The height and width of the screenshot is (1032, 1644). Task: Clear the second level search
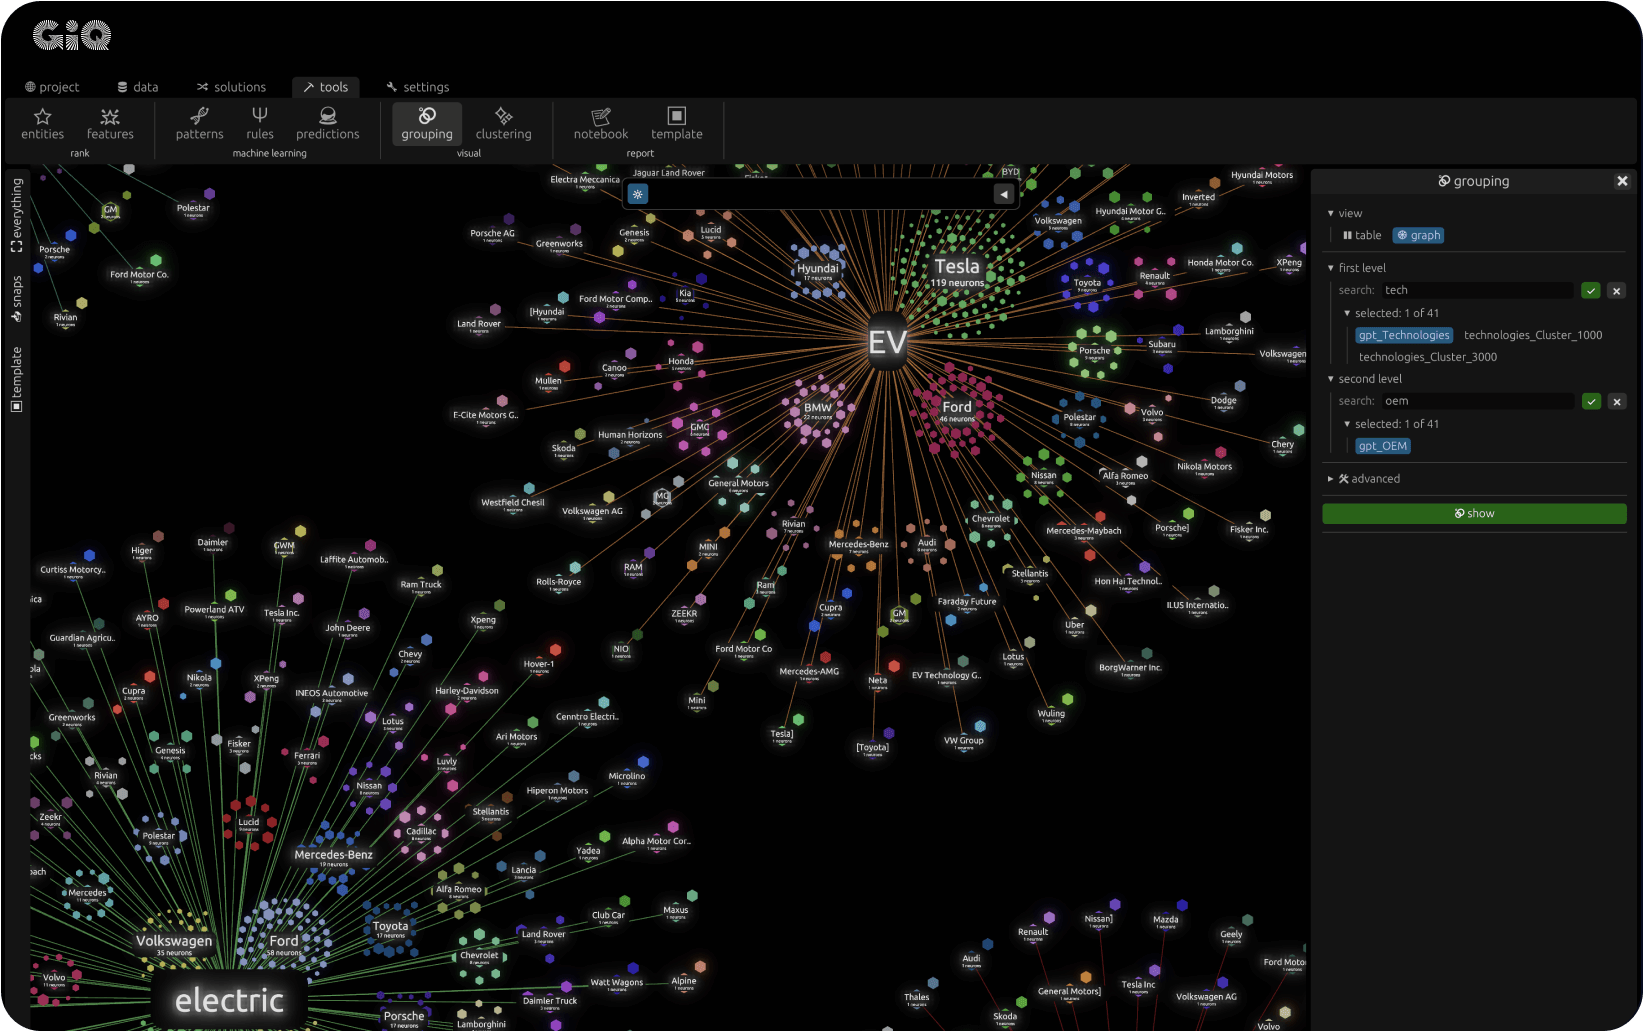pyautogui.click(x=1616, y=401)
